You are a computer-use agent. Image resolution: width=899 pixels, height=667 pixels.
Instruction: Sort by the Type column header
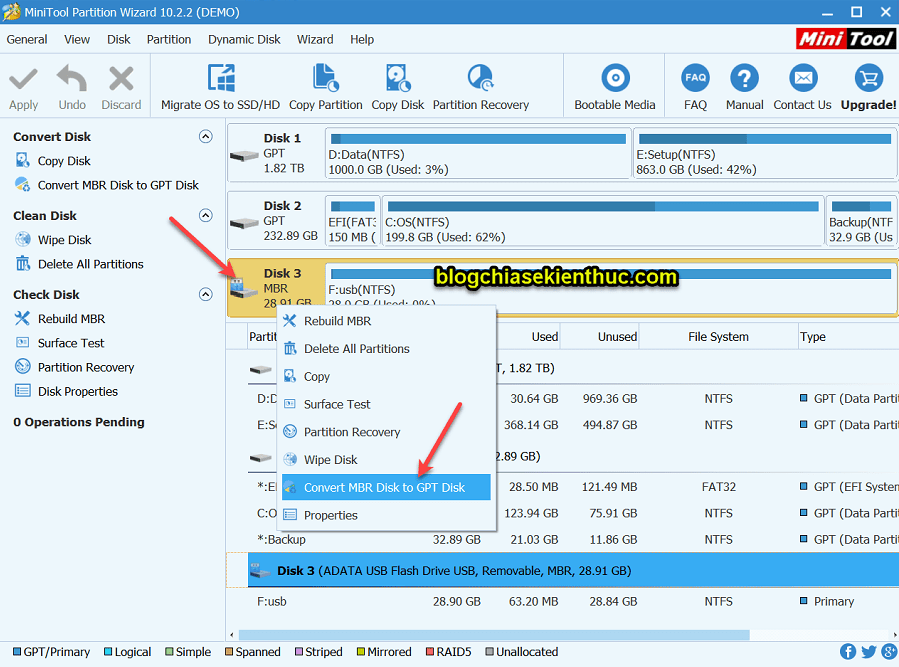point(849,337)
